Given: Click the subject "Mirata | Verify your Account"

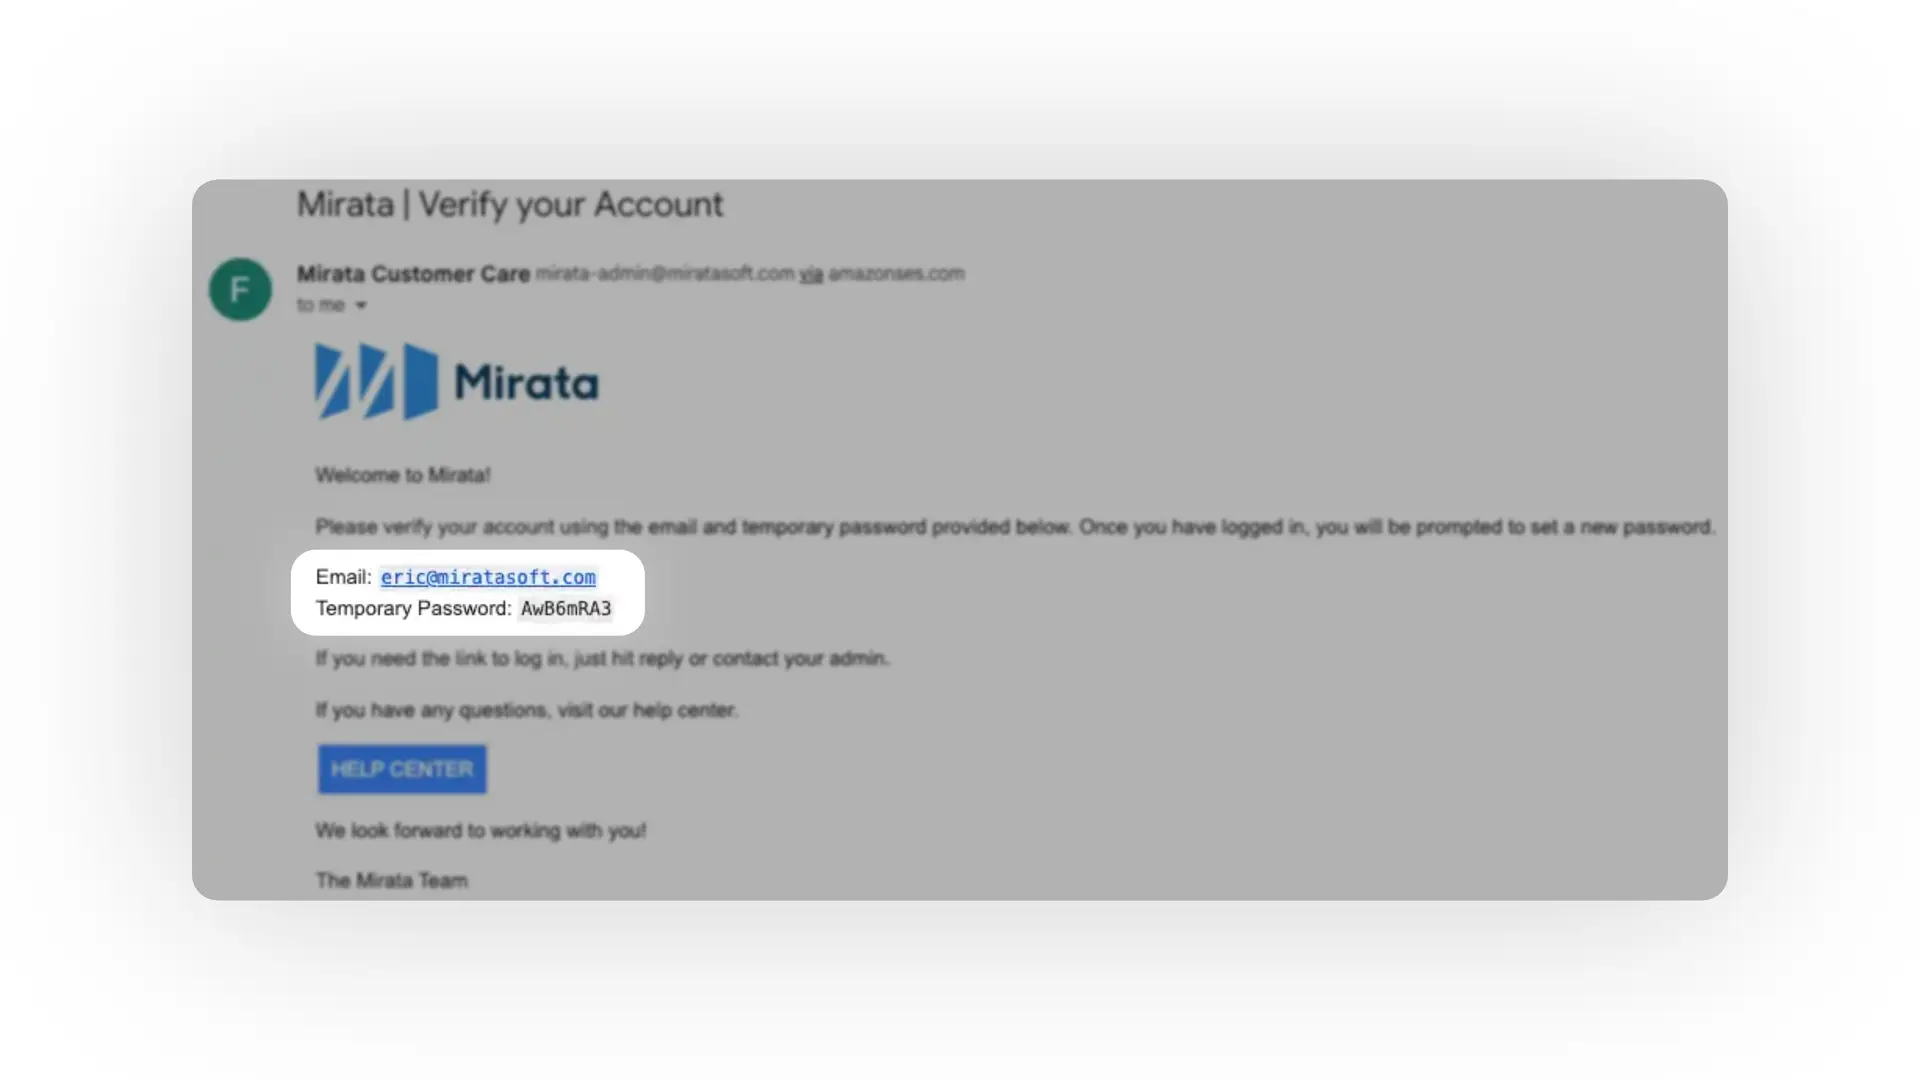Looking at the screenshot, I should [509, 204].
